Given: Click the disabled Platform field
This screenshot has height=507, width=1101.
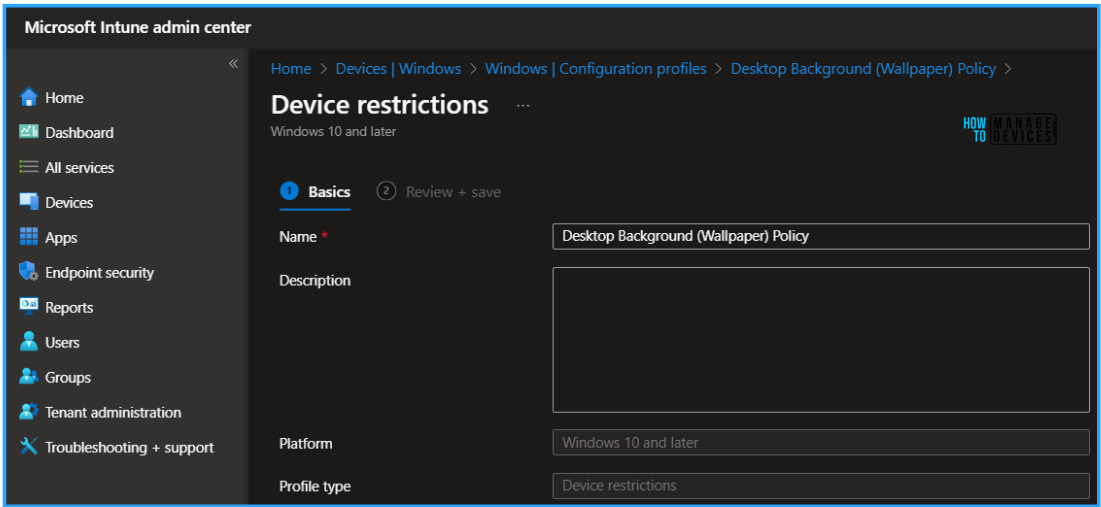Looking at the screenshot, I should point(821,443).
